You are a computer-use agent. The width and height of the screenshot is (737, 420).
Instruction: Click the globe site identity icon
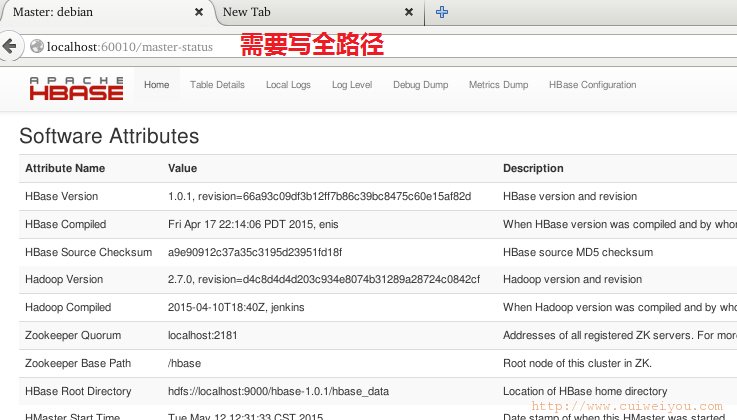pyautogui.click(x=37, y=46)
